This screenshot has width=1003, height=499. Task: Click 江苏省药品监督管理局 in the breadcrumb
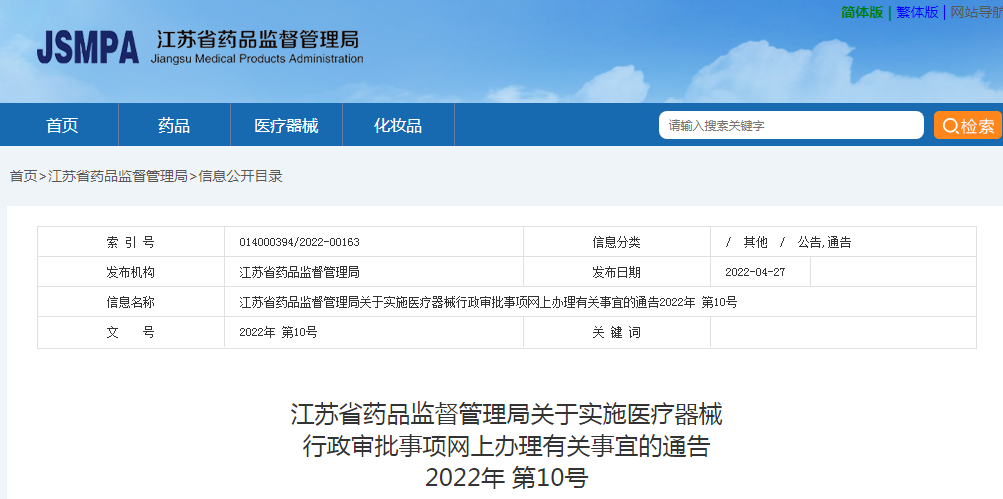click(118, 176)
